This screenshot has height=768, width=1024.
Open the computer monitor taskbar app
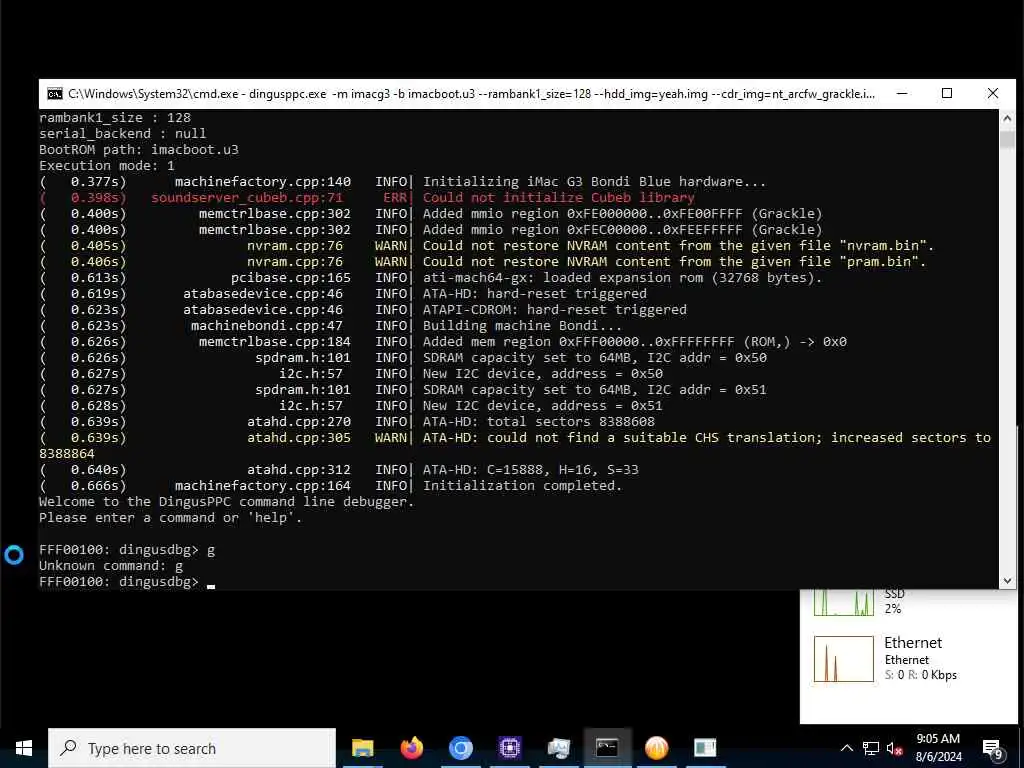(558, 748)
